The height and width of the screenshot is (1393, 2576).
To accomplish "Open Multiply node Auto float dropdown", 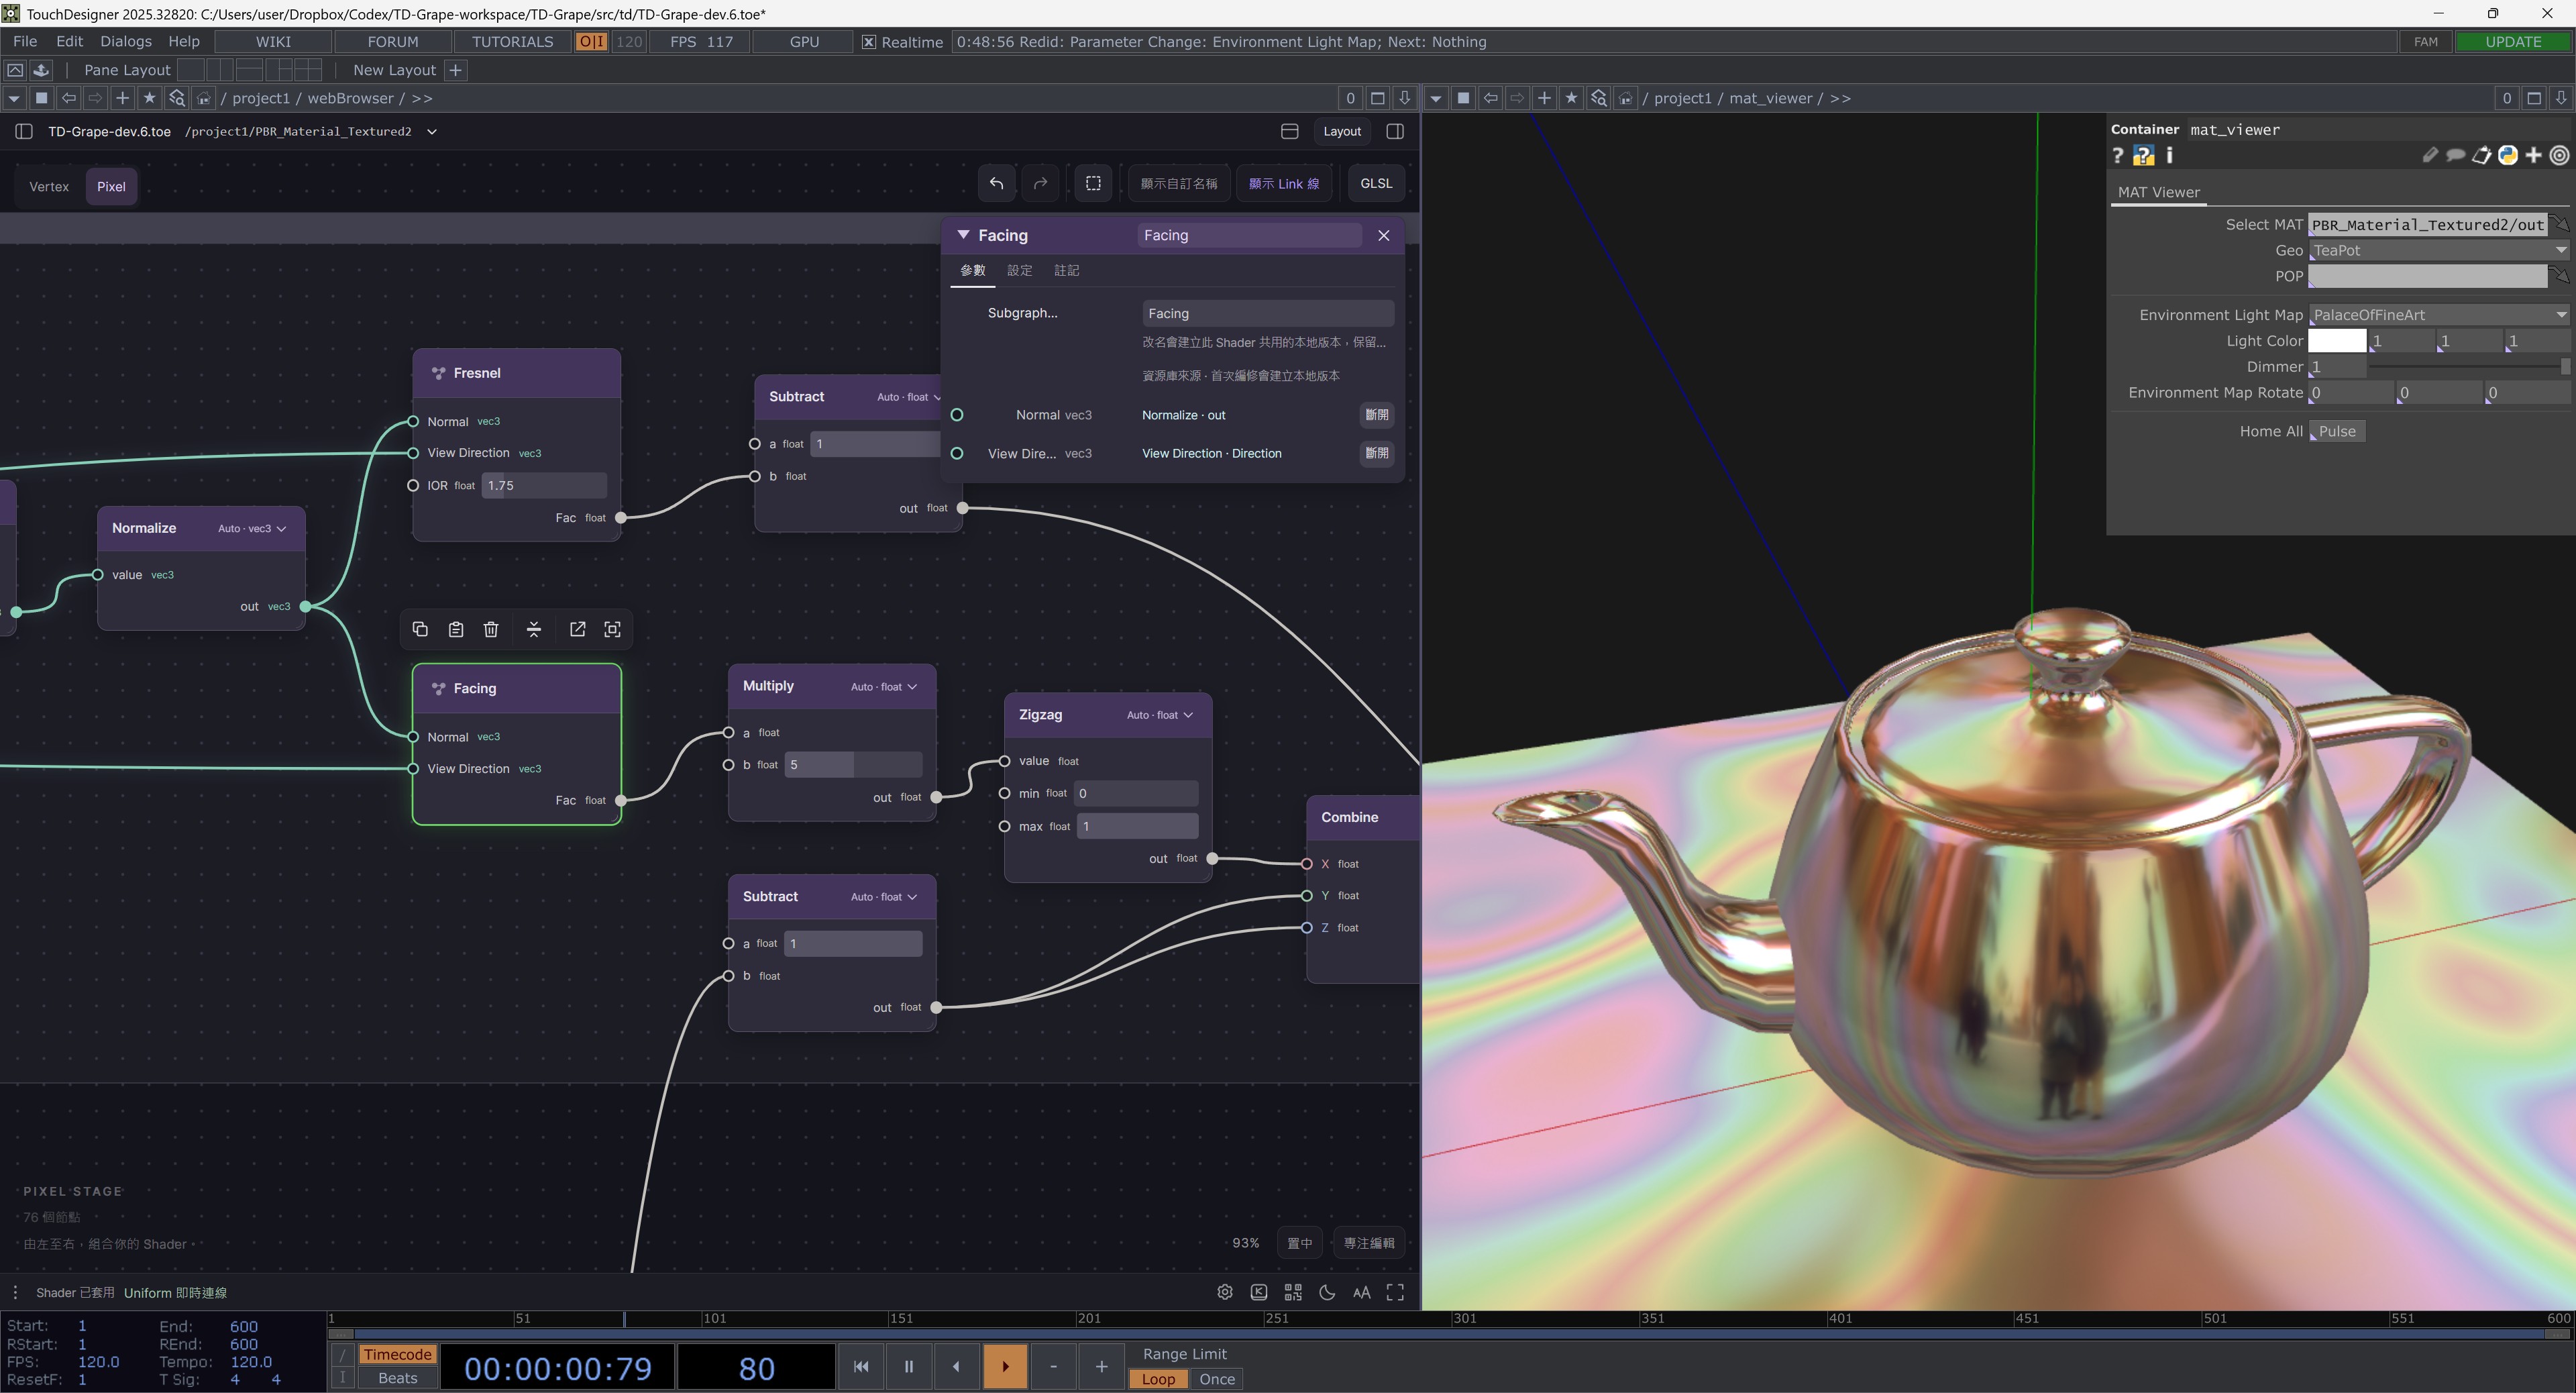I will point(884,686).
